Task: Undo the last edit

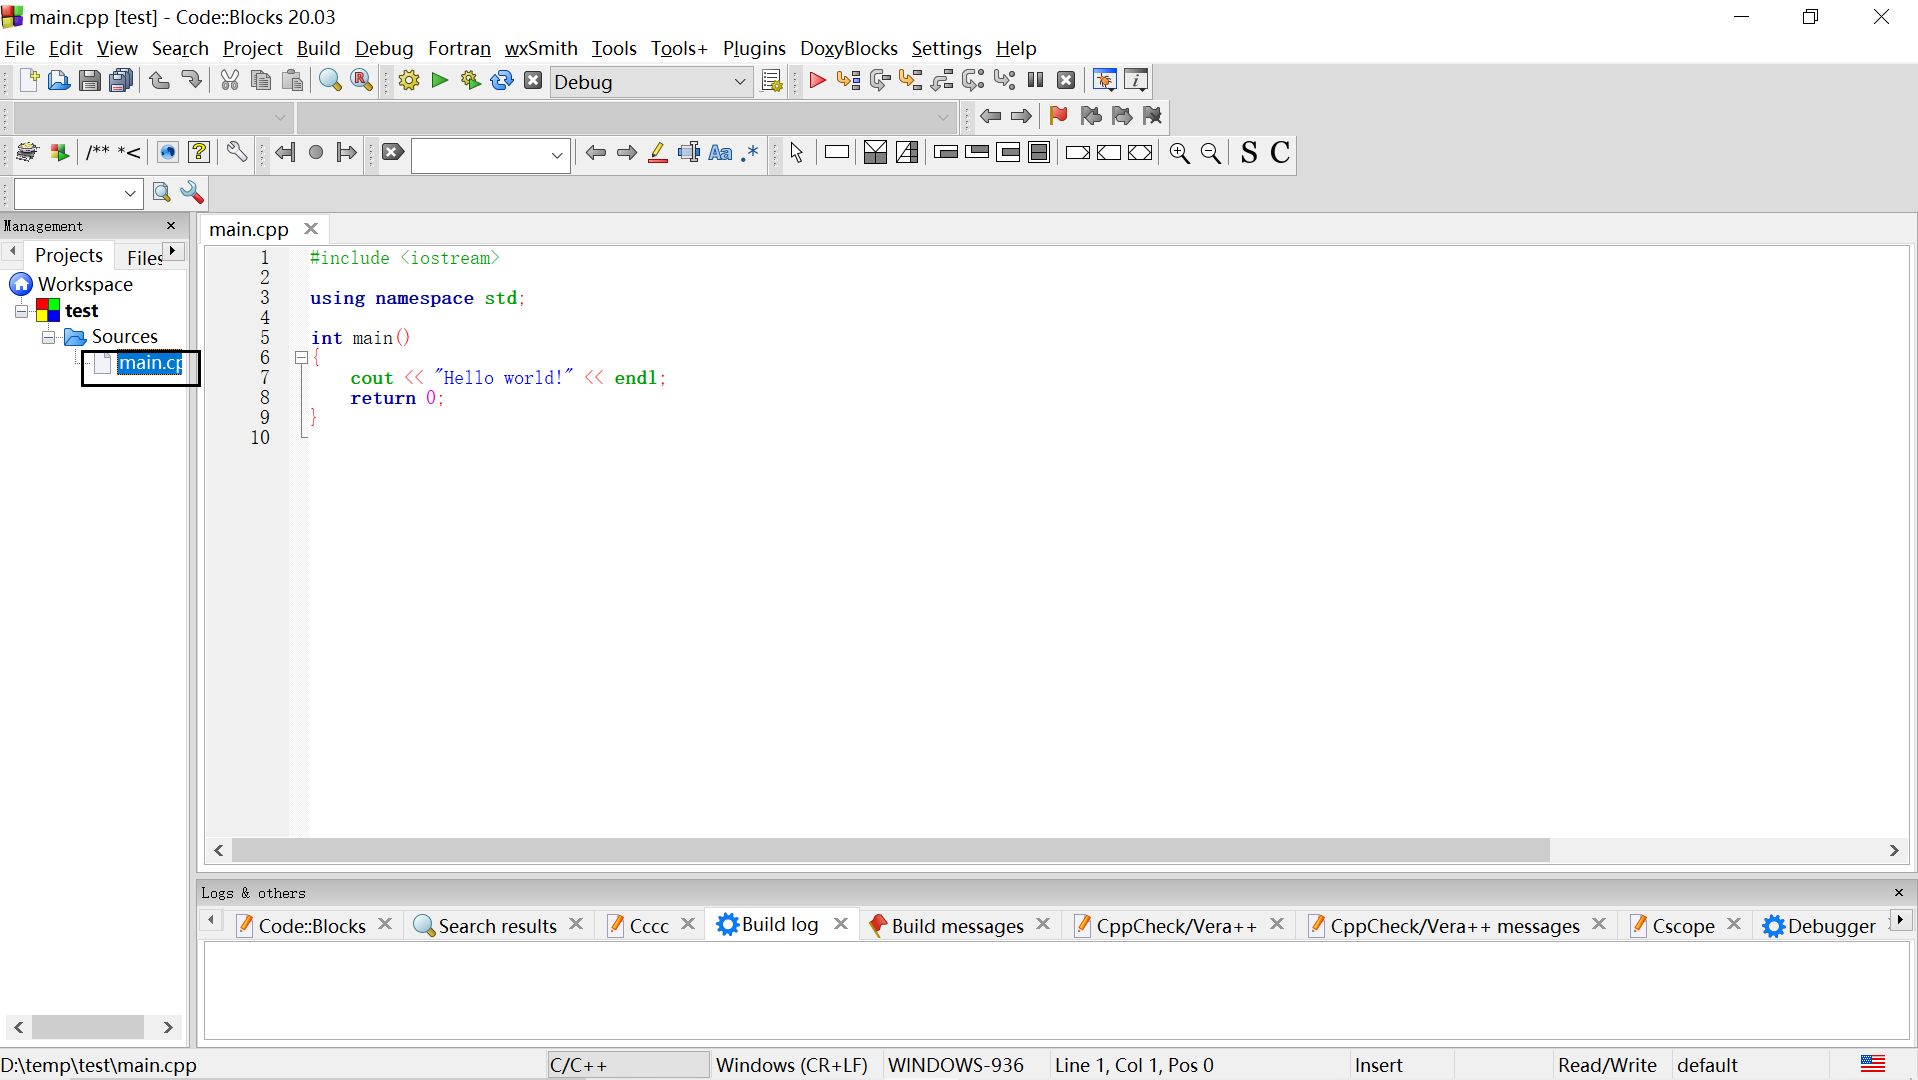Action: point(159,81)
